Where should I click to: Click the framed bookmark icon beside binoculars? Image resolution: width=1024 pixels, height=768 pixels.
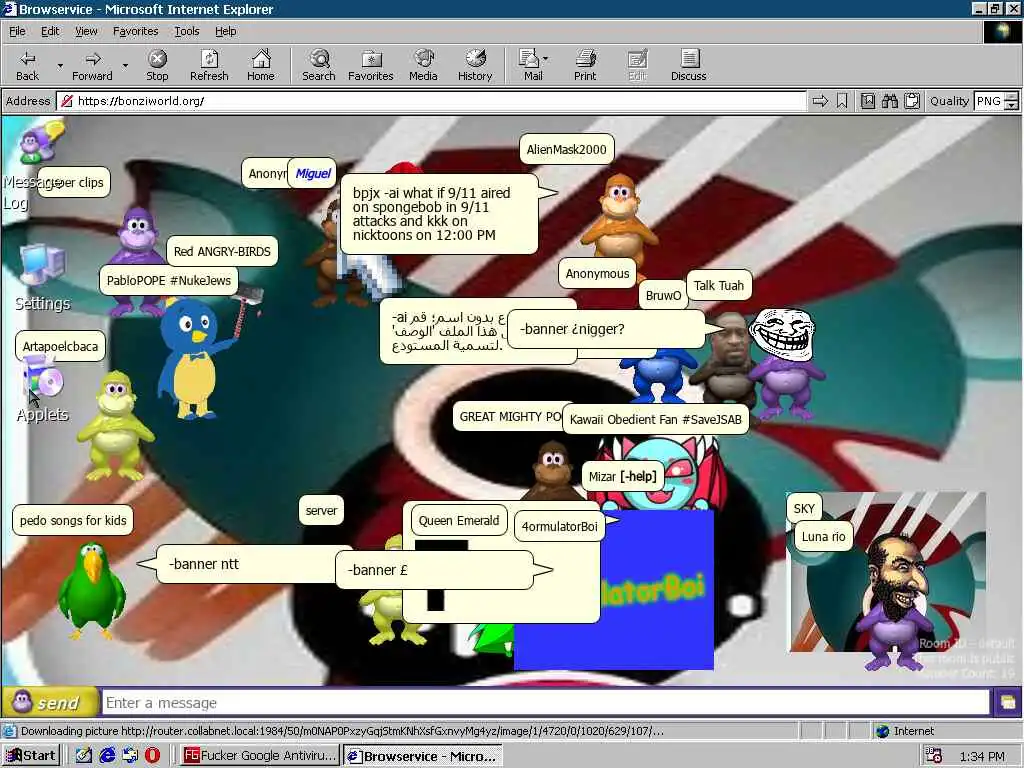tap(868, 101)
